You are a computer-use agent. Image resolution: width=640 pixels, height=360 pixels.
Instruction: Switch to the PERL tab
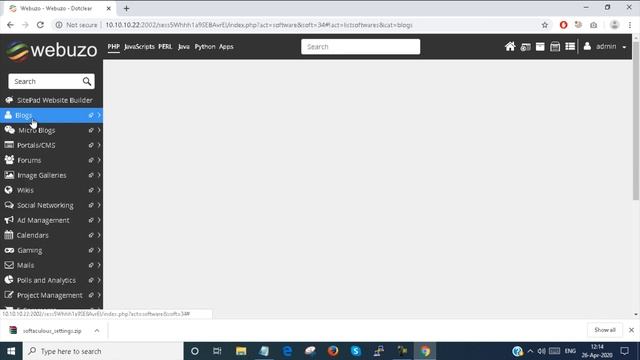point(165,47)
